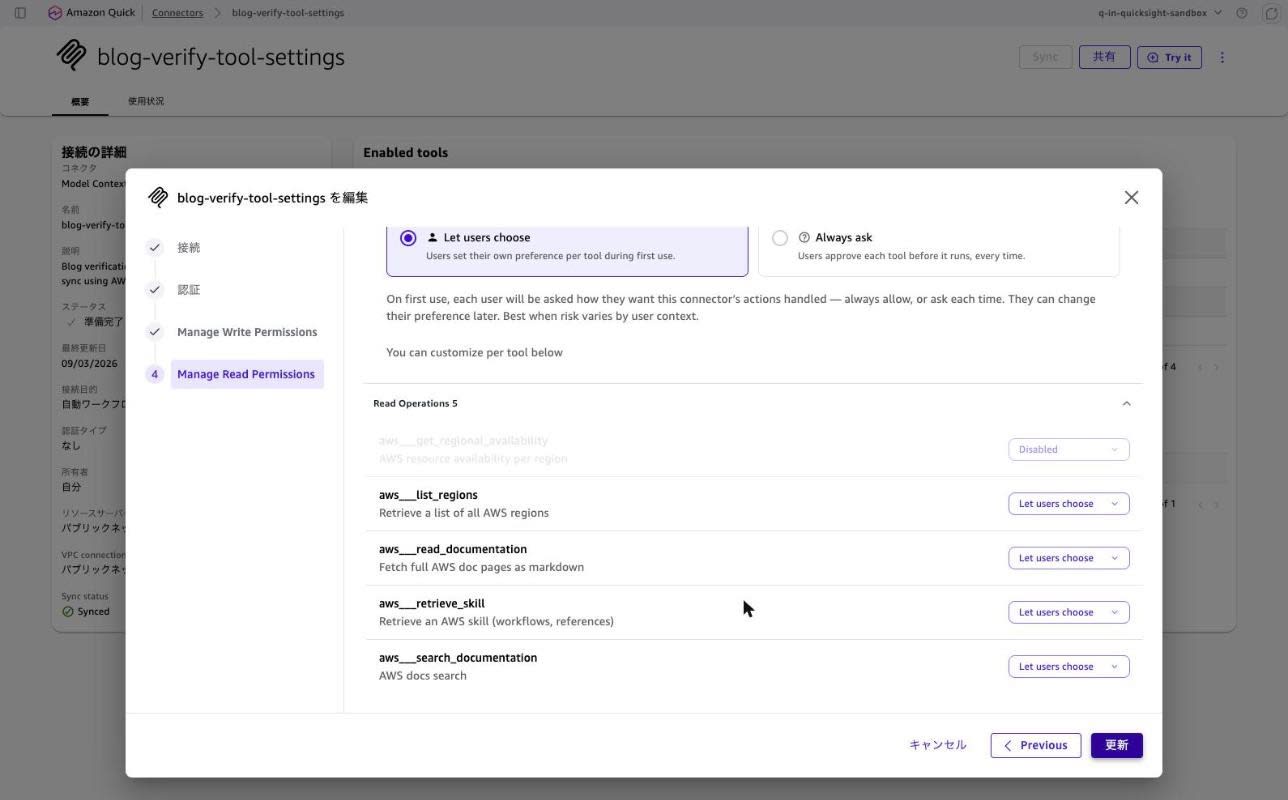Open the 接続 step in wizard
Screen dimensions: 1288x800
pyautogui.click(x=189, y=247)
